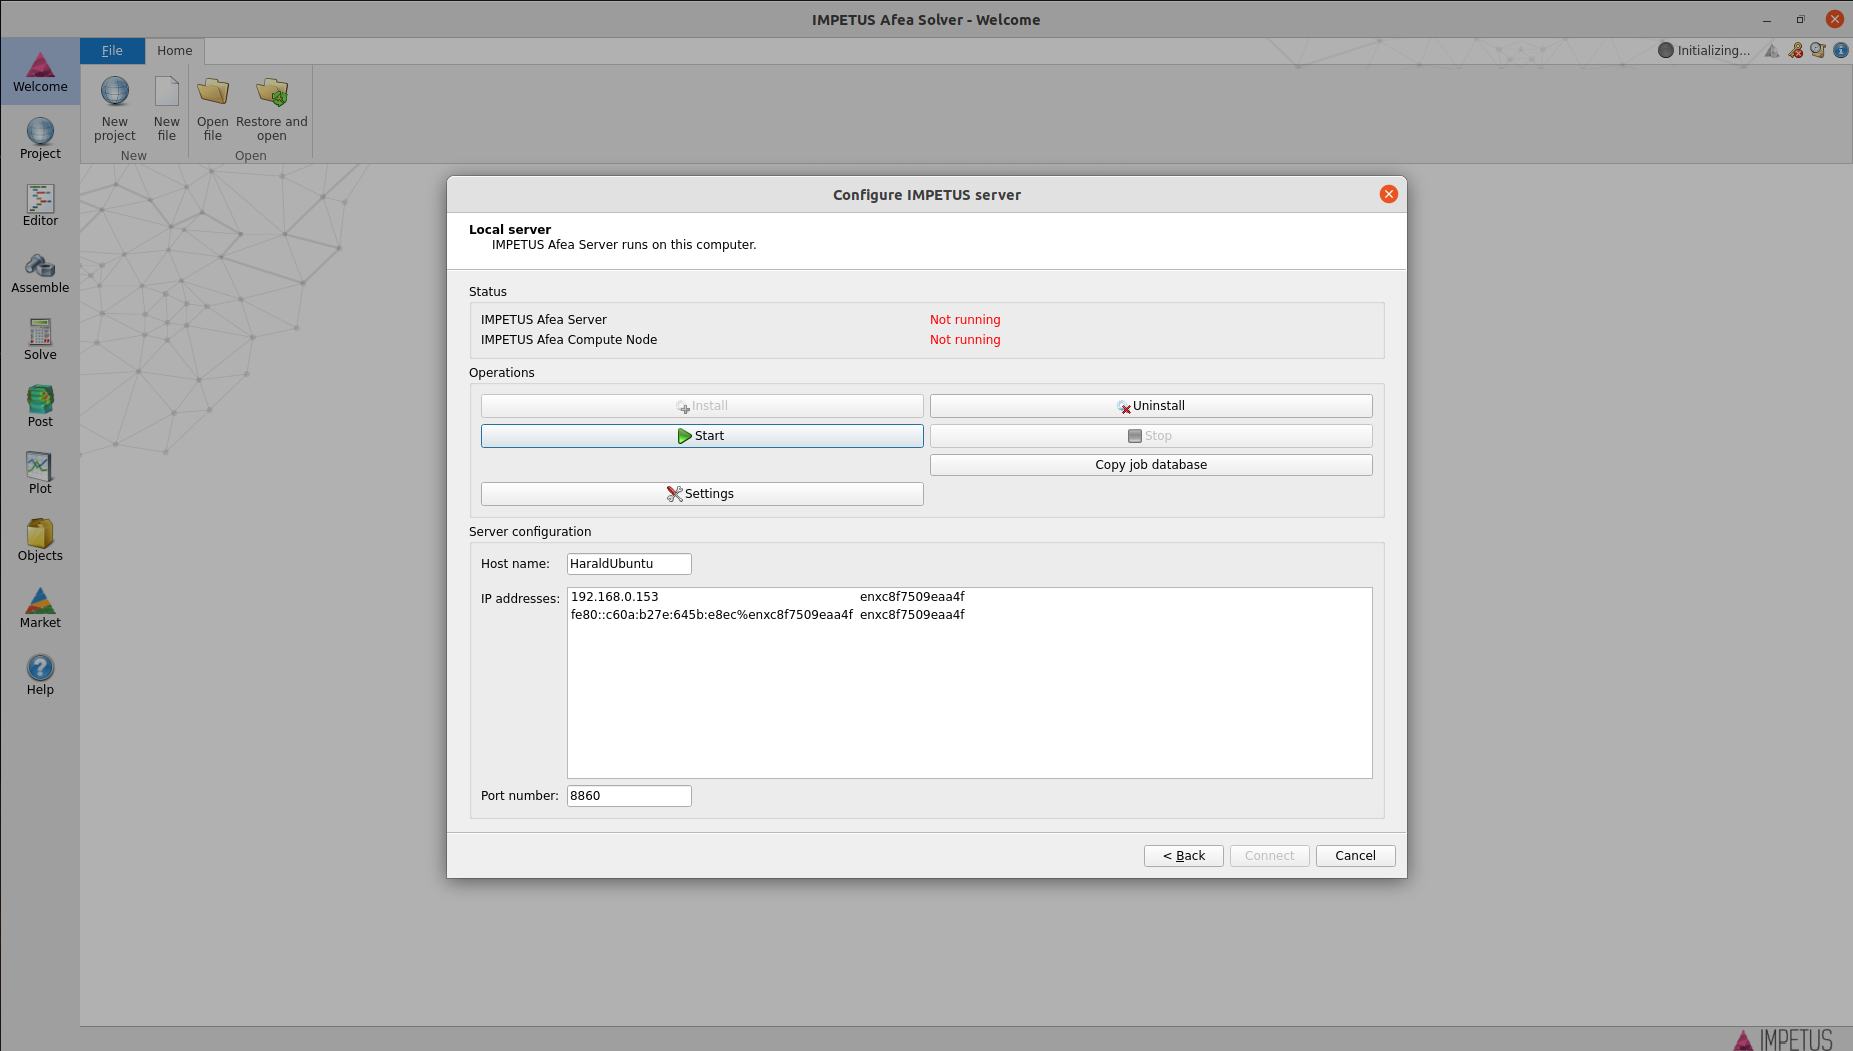Close the Configure IMPETUS server dialog

click(1389, 194)
